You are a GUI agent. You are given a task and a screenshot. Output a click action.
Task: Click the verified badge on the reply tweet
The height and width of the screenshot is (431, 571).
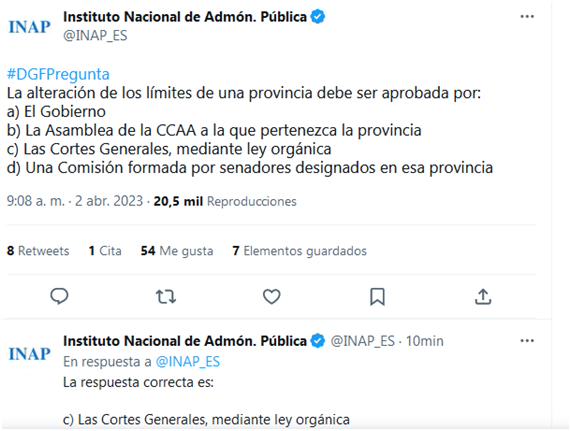pyautogui.click(x=318, y=341)
